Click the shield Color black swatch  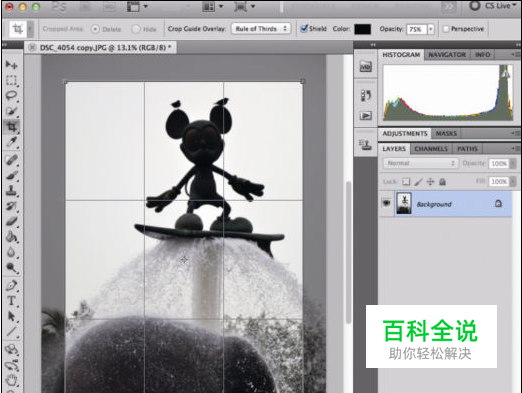[362, 29]
